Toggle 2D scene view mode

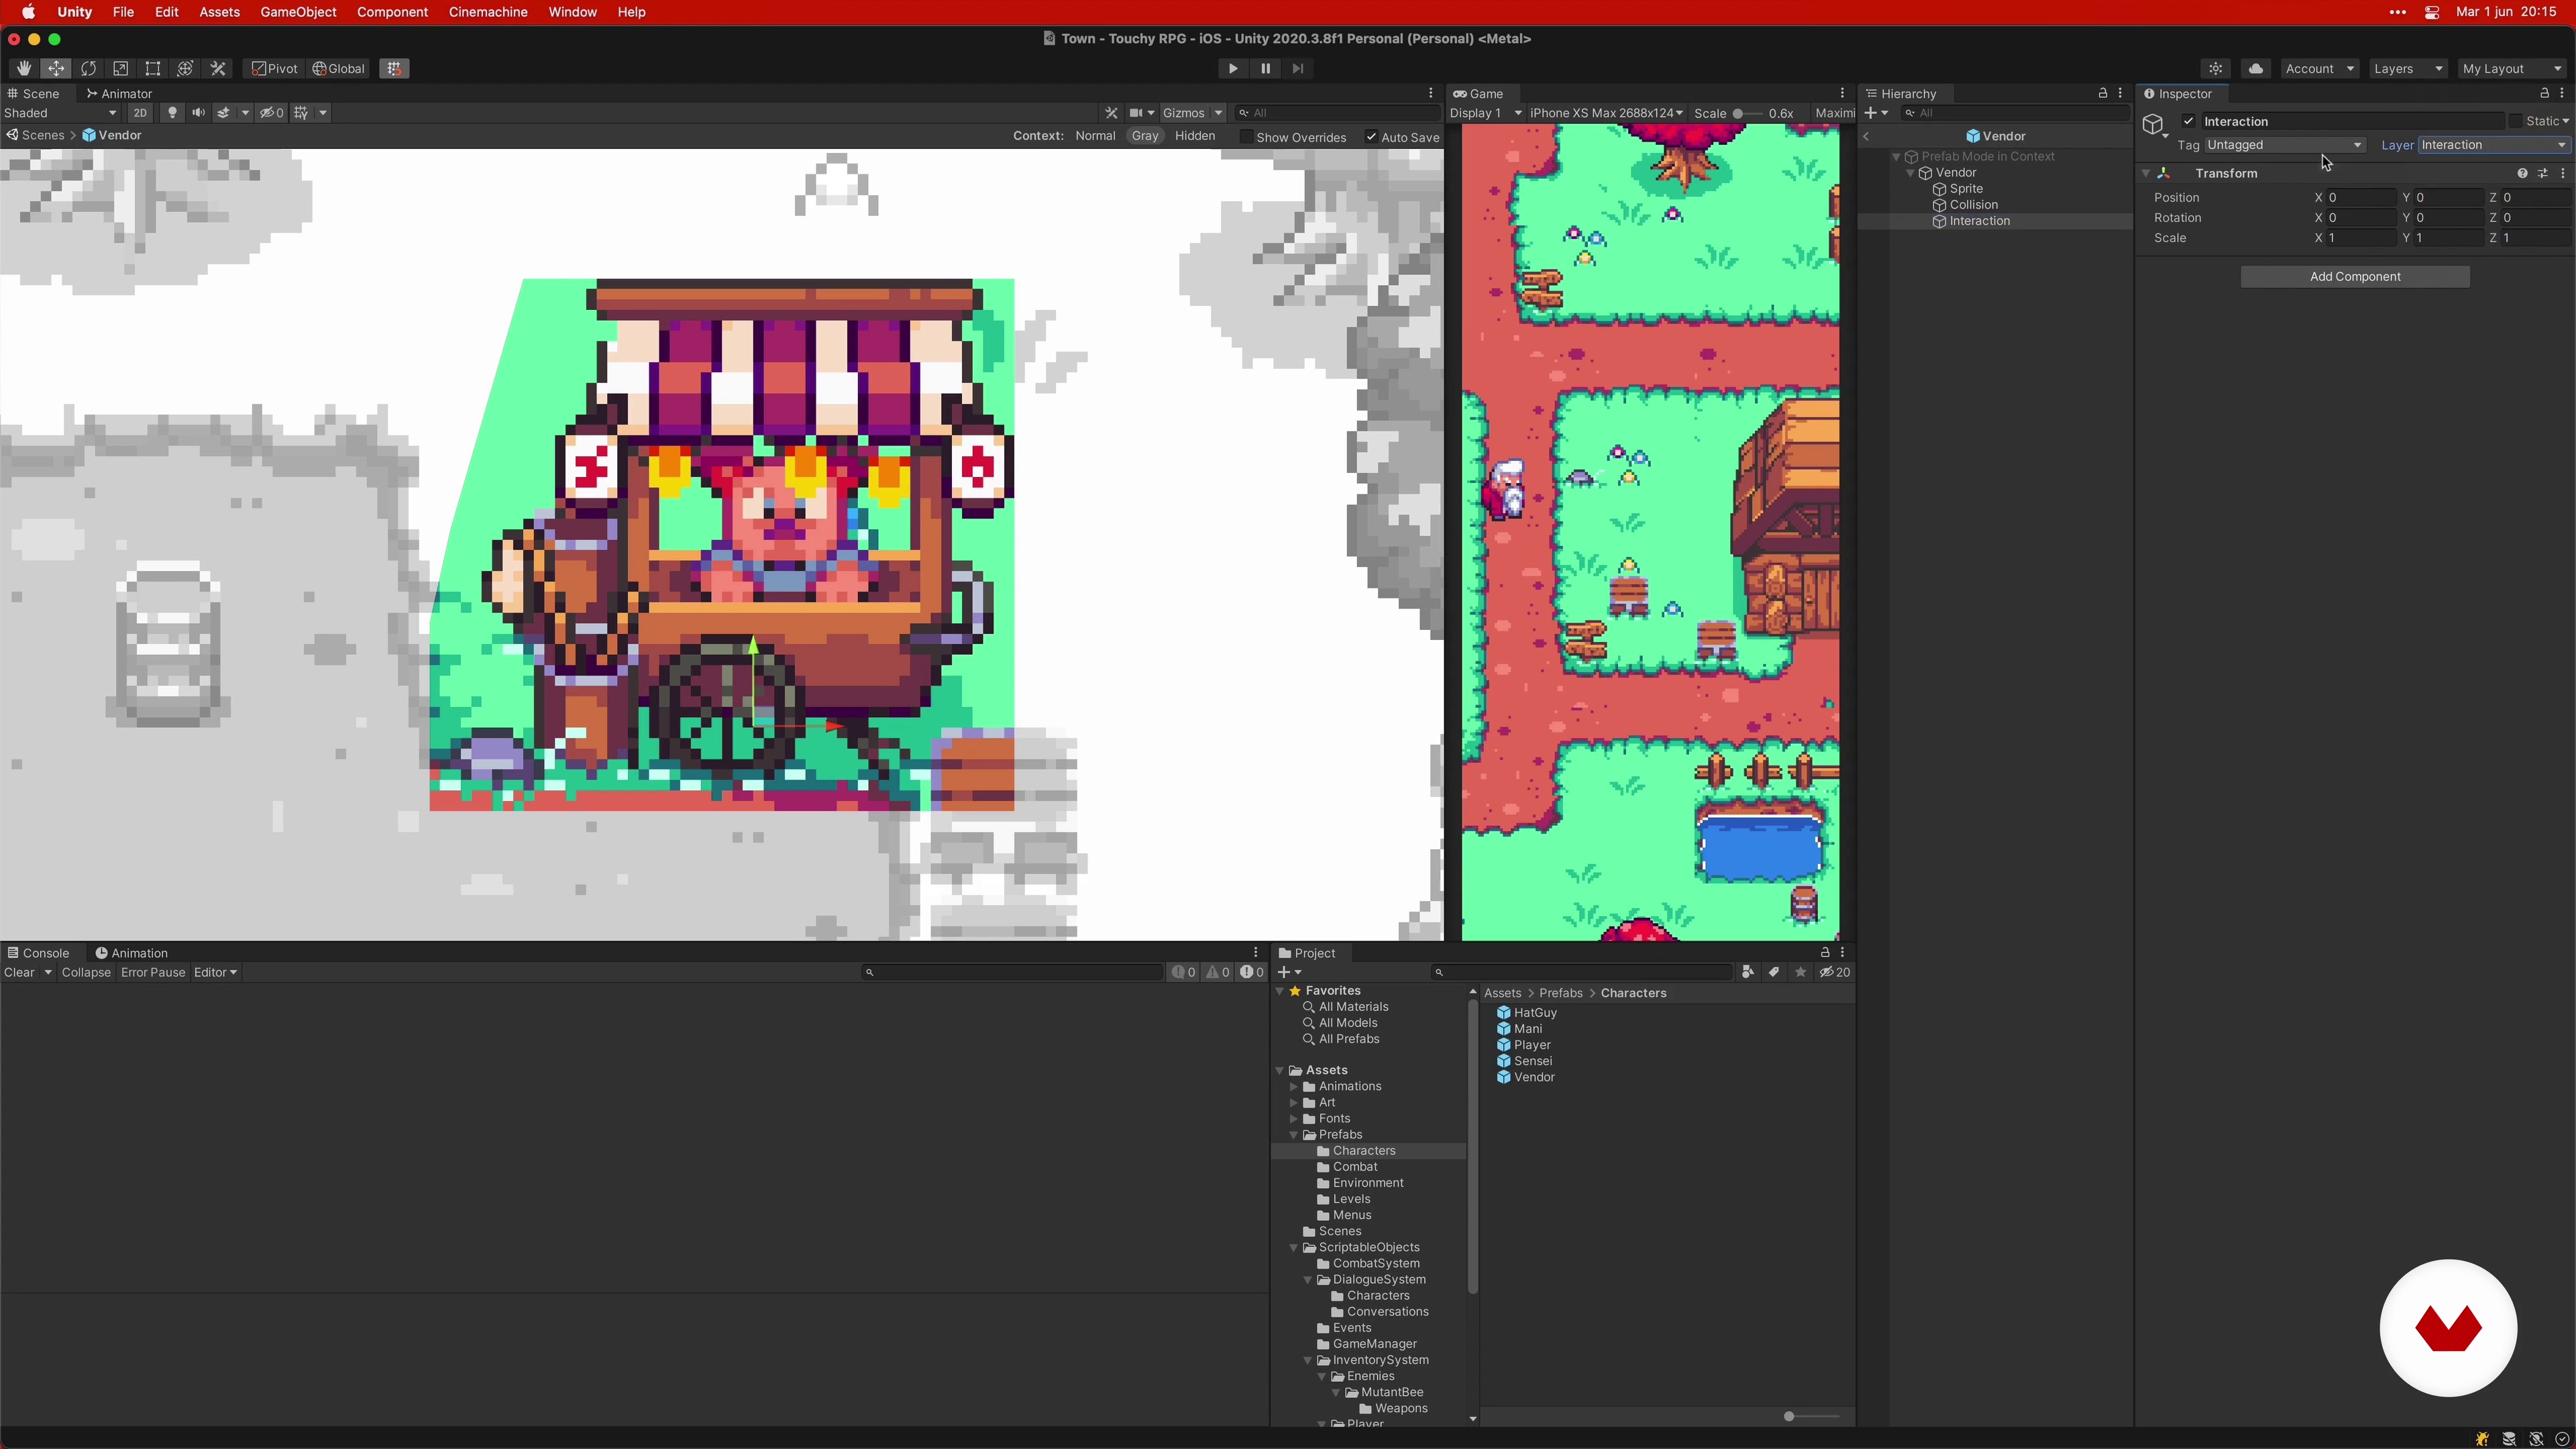pos(140,113)
